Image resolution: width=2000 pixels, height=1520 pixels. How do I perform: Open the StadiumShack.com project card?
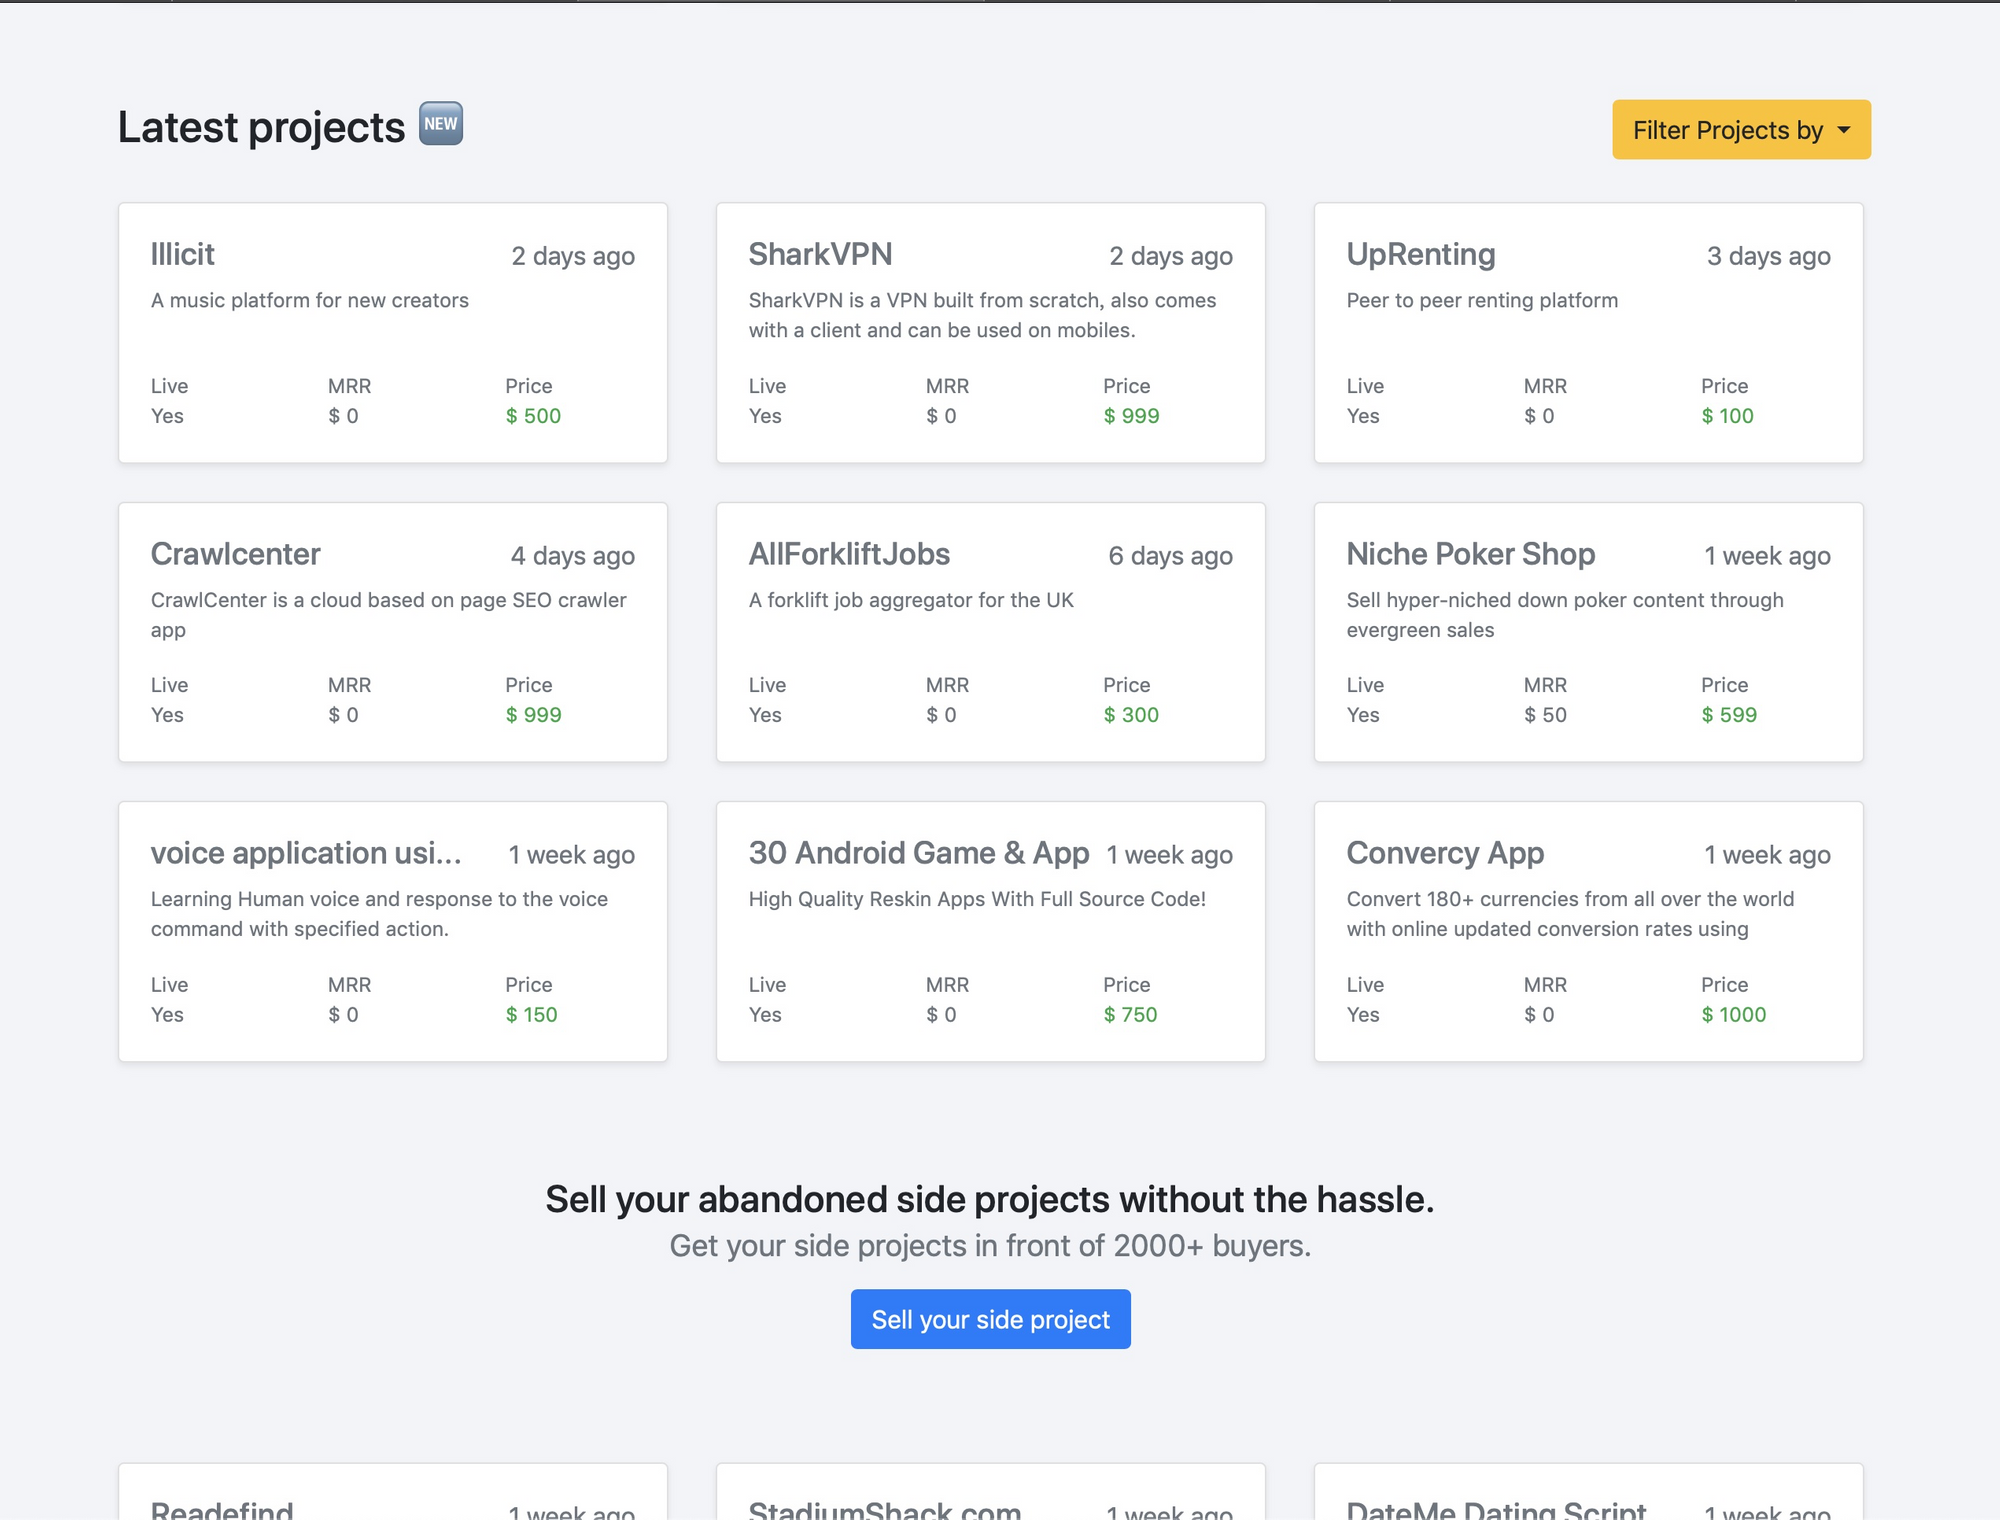884,1508
